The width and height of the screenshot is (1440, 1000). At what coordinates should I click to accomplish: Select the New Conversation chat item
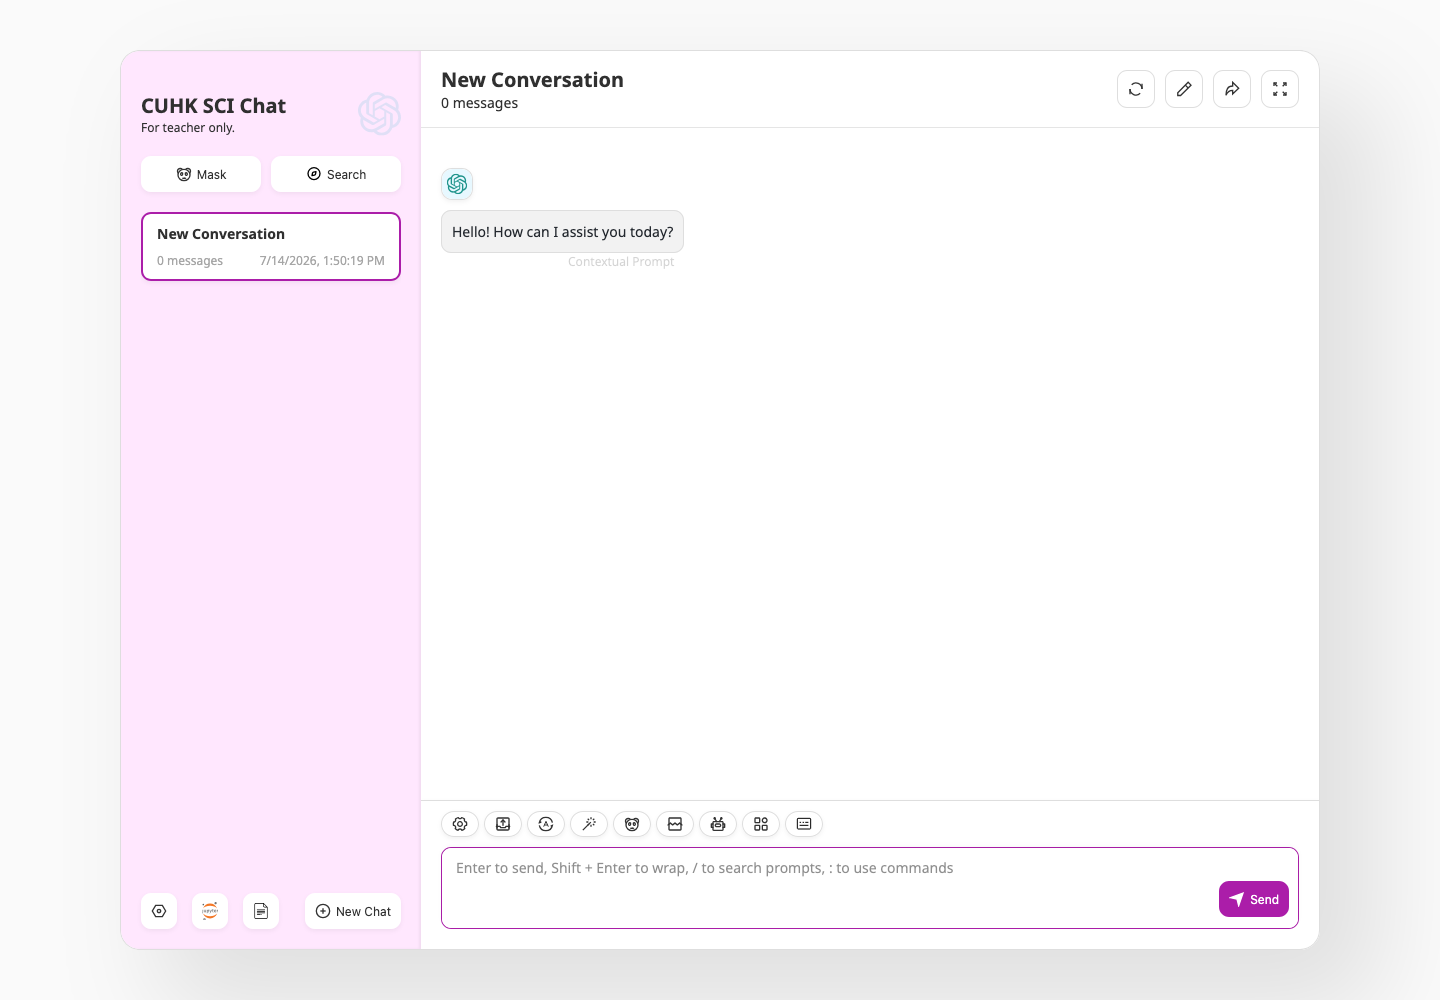[271, 246]
